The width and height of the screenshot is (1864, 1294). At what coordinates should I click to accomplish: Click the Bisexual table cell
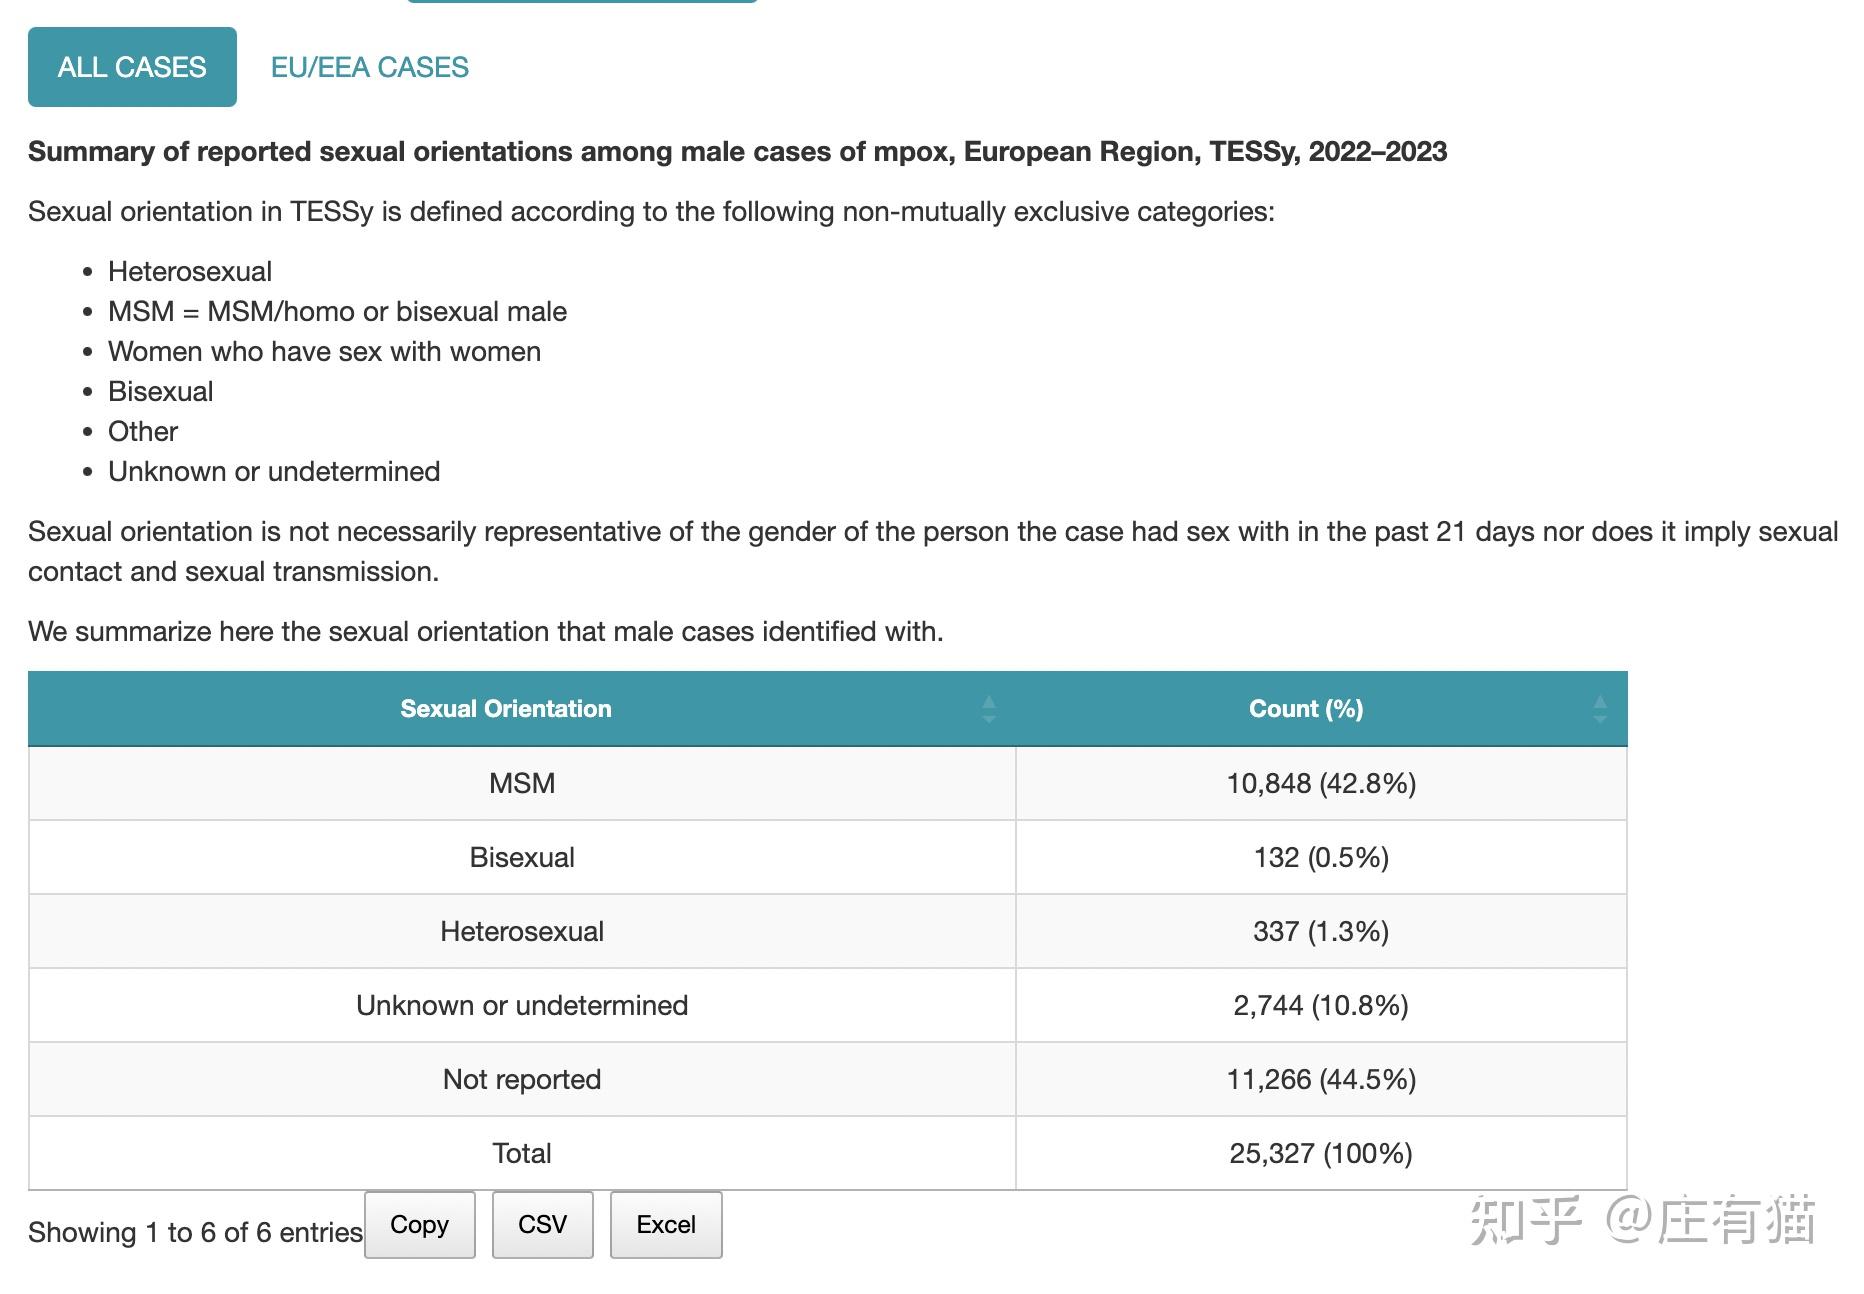(x=522, y=857)
